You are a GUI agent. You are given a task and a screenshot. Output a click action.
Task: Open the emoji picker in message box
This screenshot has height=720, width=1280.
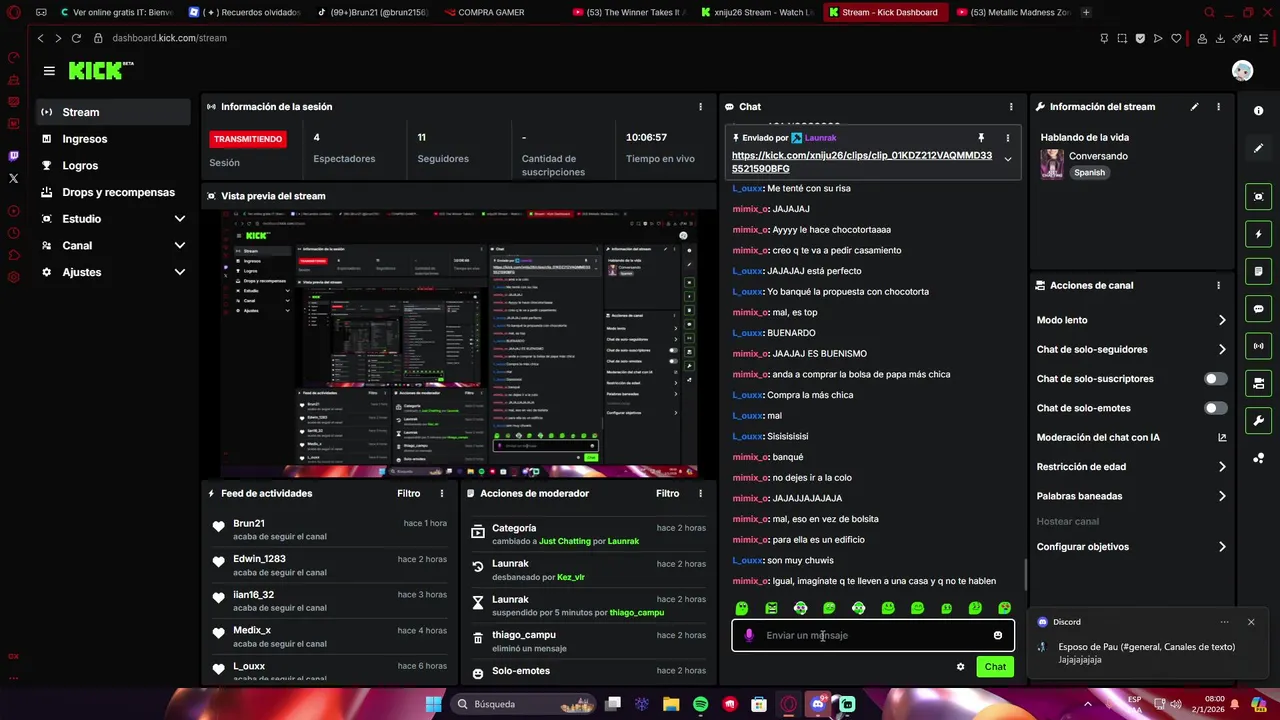(x=998, y=636)
